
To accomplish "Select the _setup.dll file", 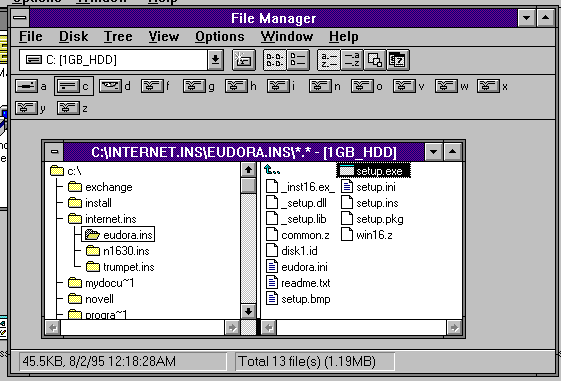I will coord(297,203).
